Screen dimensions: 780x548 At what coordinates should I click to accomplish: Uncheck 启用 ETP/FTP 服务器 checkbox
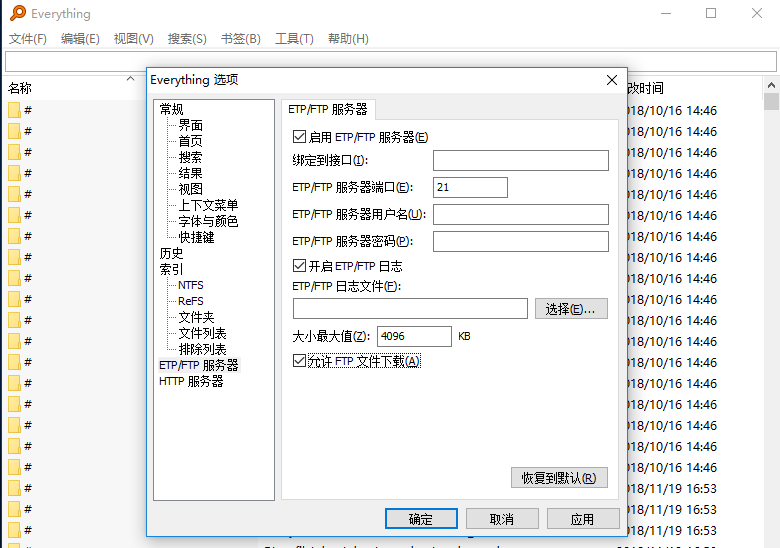pos(299,137)
